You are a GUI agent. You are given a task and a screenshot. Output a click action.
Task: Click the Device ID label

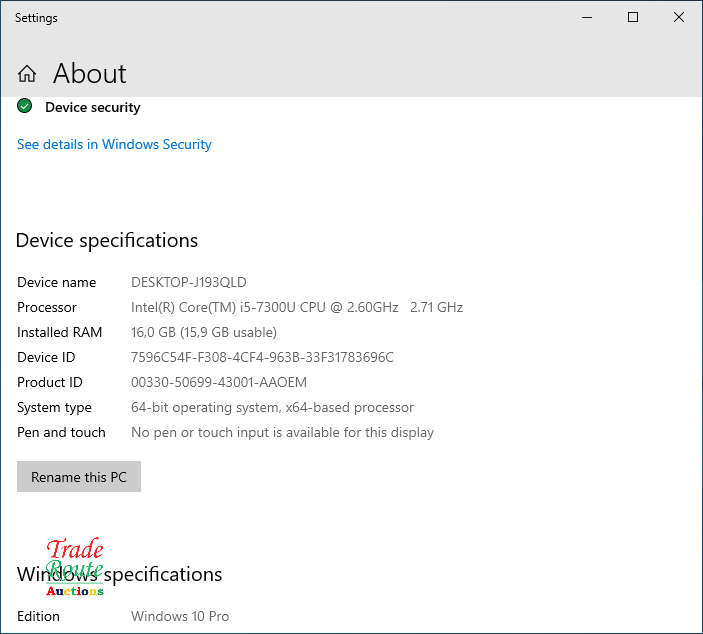(46, 357)
